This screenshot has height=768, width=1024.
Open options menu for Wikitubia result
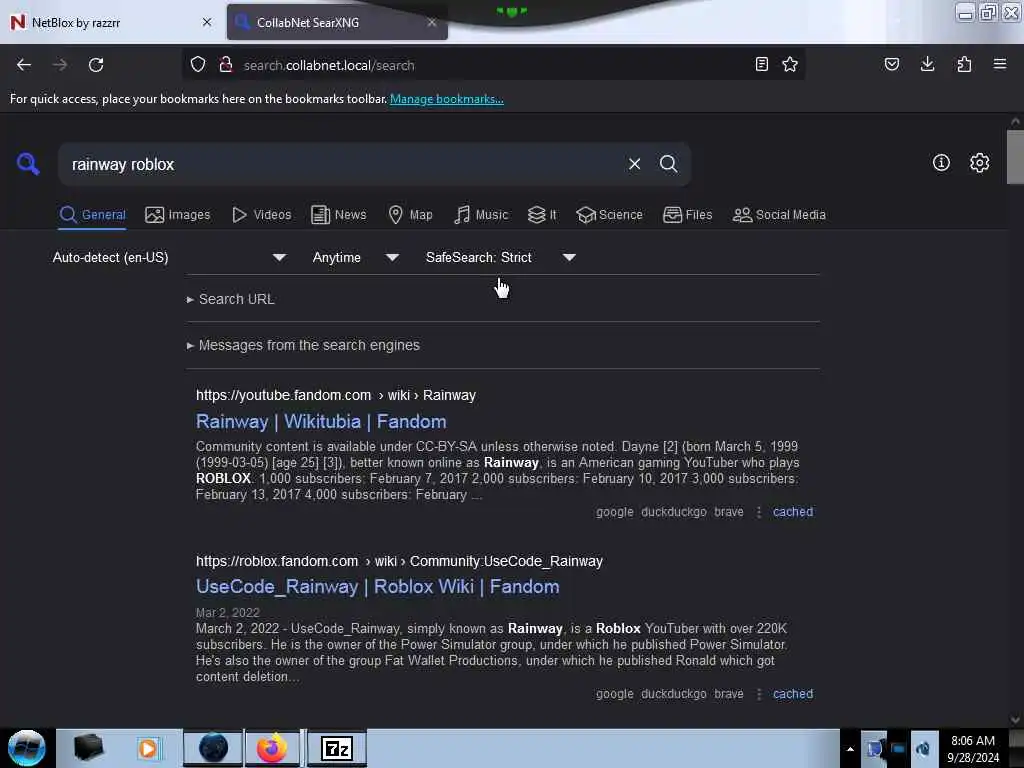[x=759, y=512]
